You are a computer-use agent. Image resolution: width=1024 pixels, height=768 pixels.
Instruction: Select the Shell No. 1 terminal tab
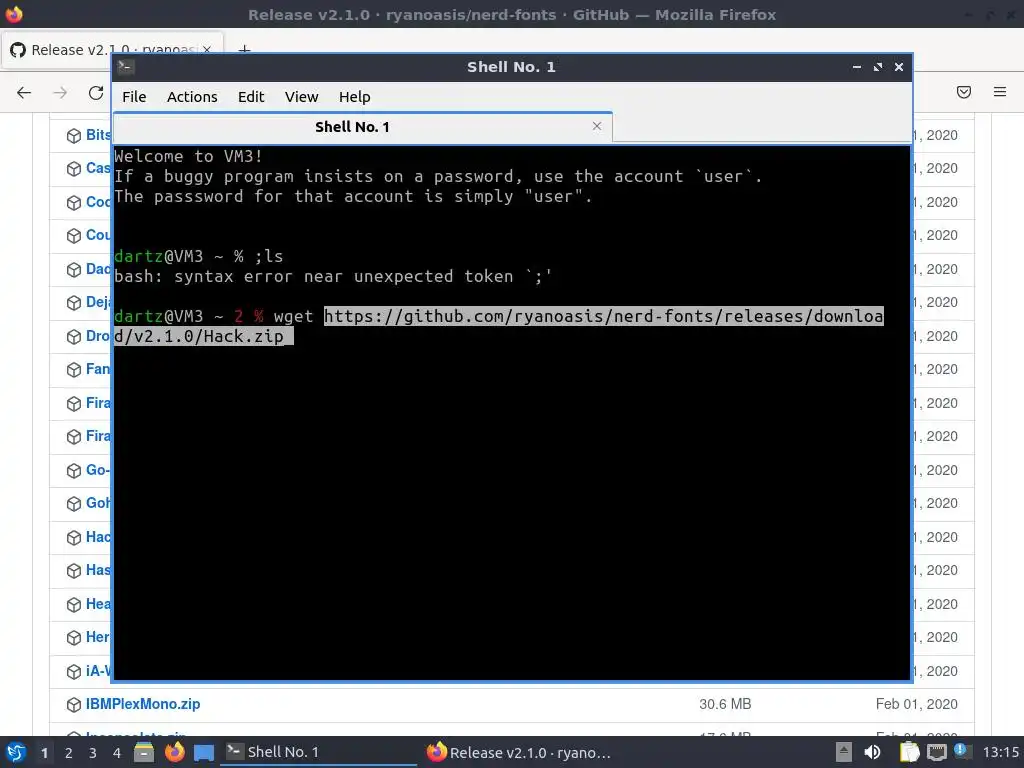(362, 127)
